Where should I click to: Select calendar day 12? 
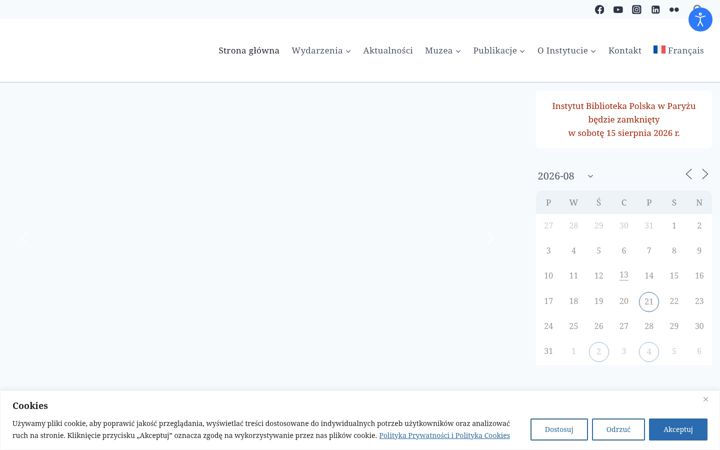598,276
